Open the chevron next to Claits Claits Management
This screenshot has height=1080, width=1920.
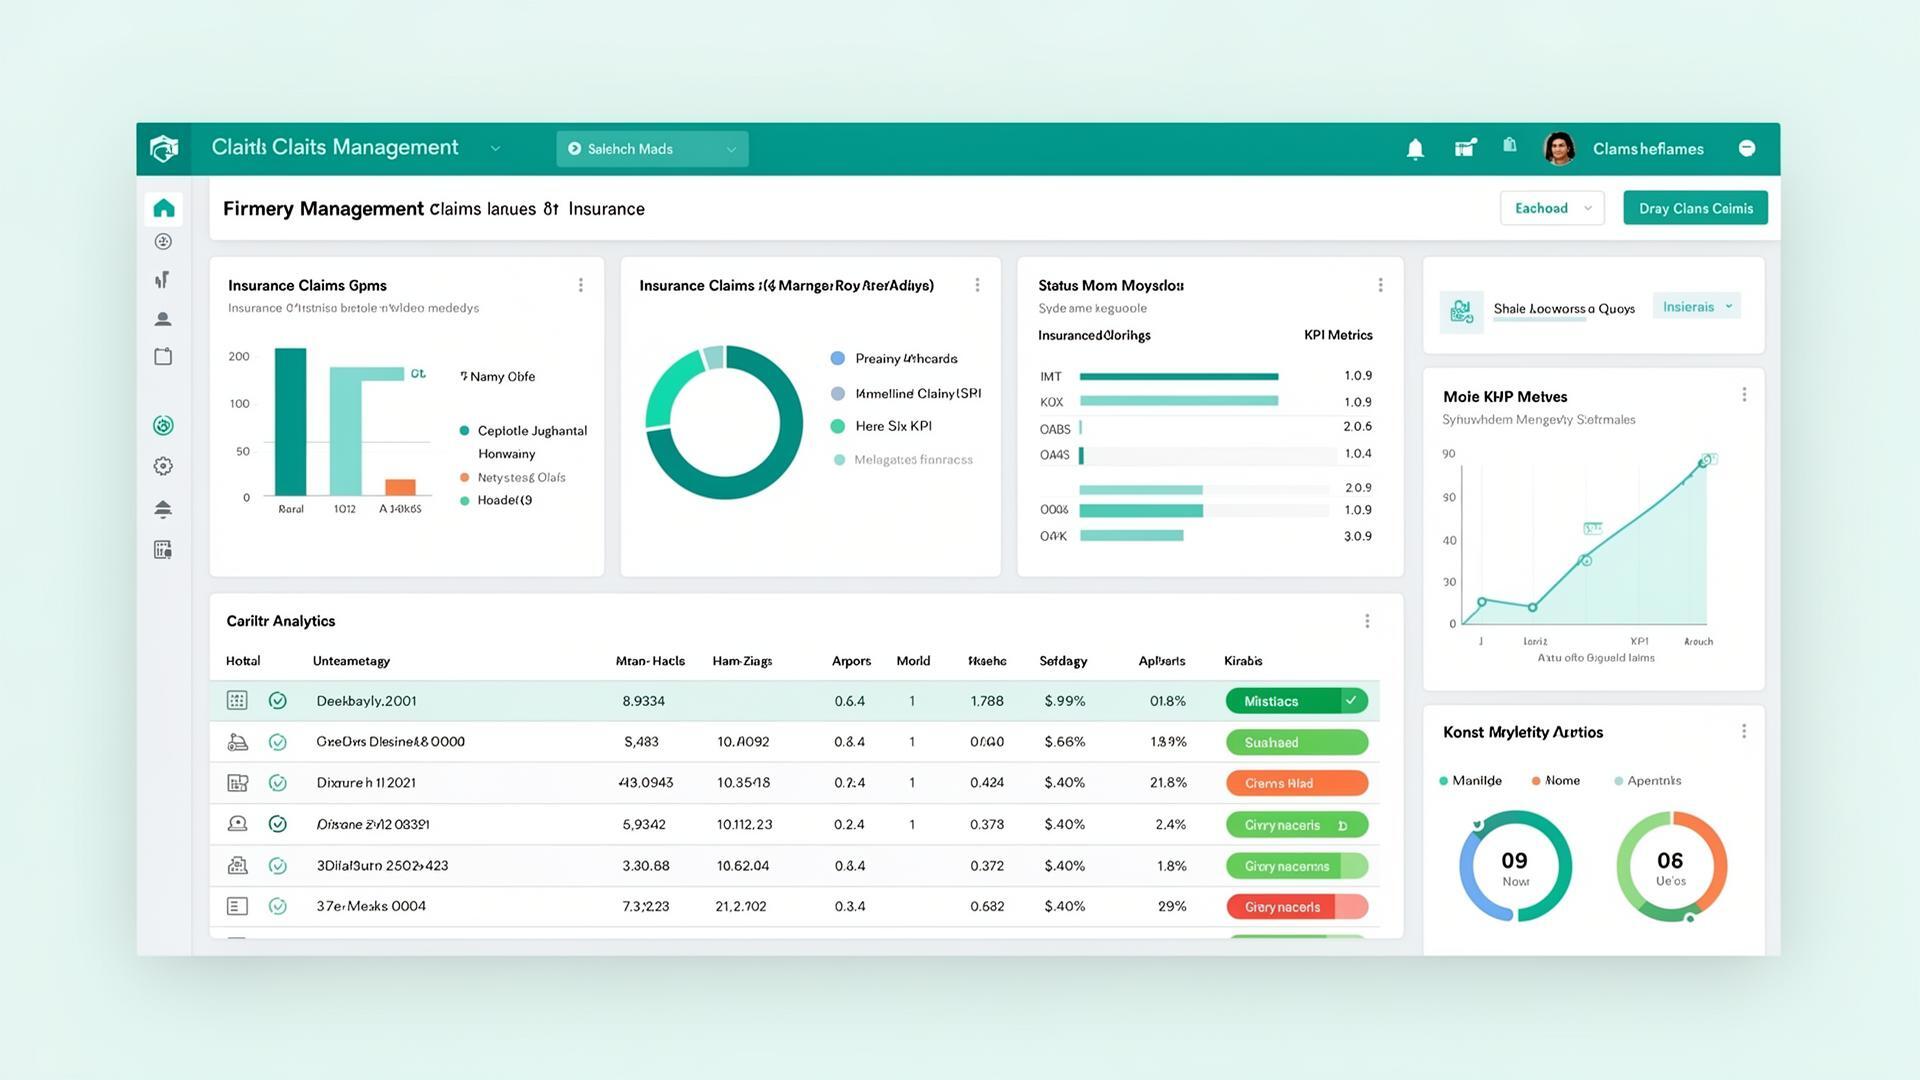[496, 148]
